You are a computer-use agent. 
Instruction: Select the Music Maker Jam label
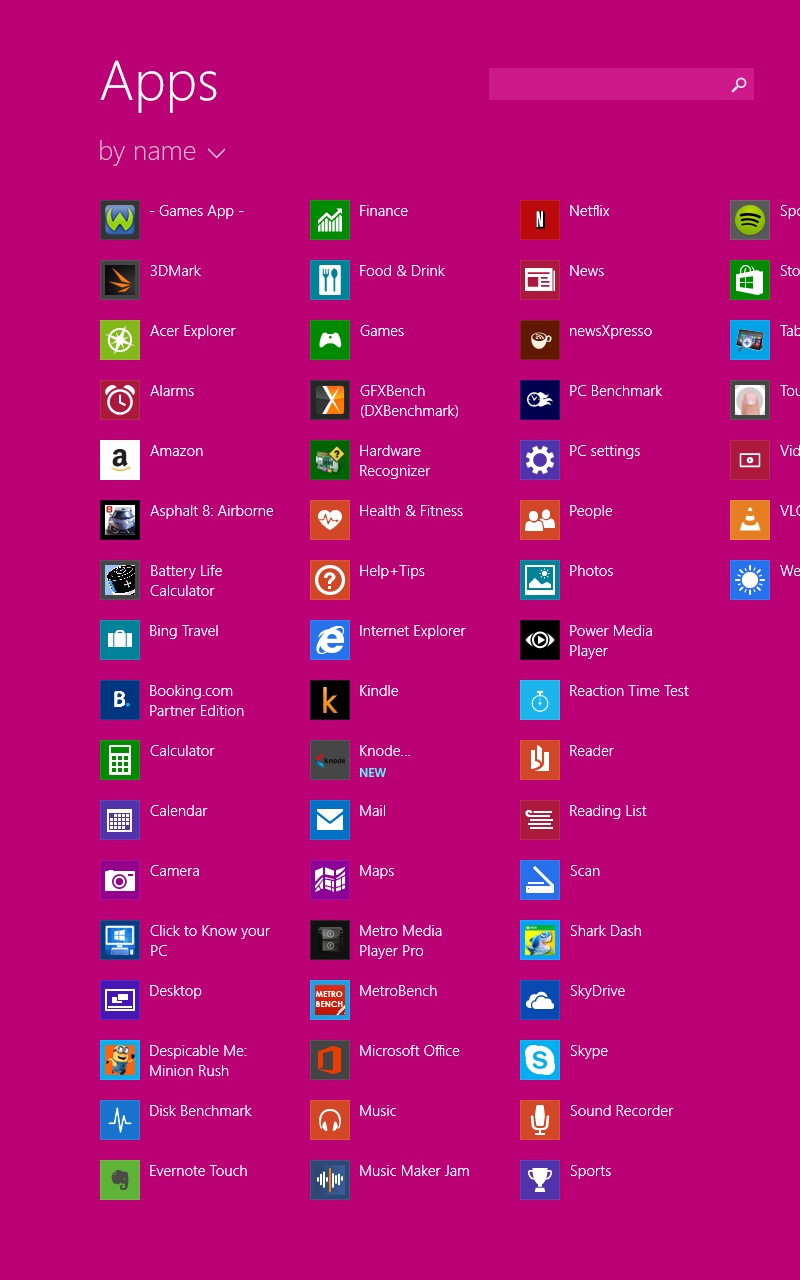(414, 1171)
